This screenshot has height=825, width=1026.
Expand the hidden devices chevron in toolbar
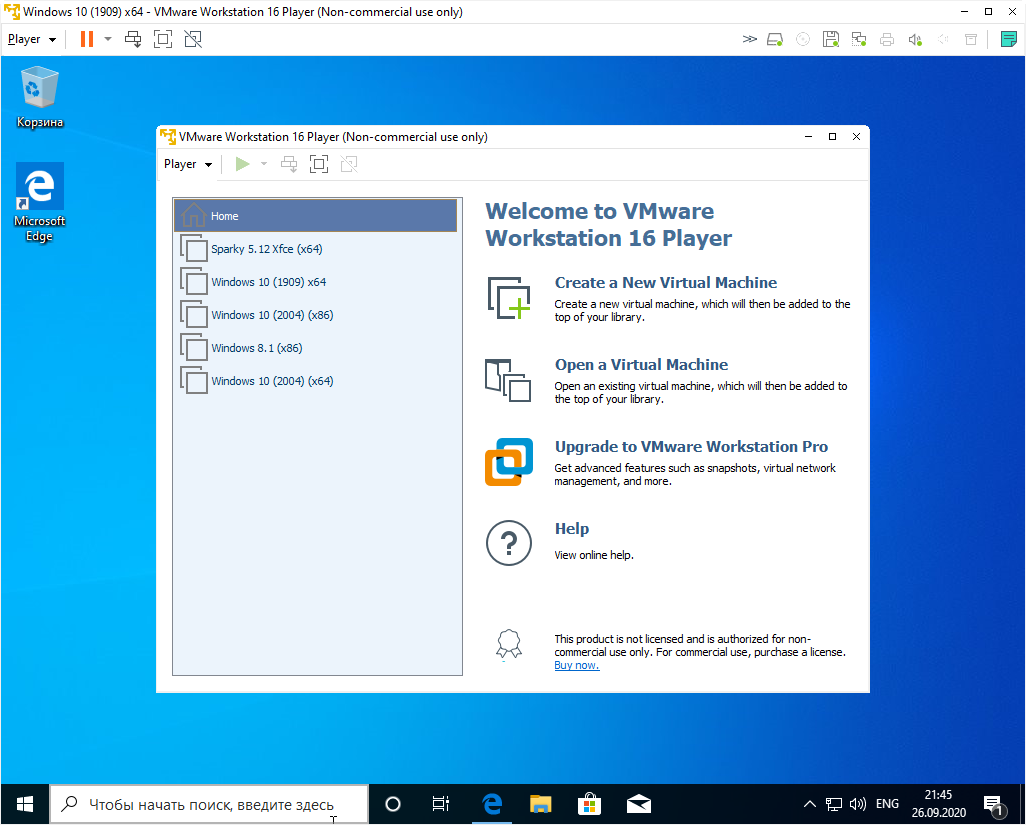749,39
